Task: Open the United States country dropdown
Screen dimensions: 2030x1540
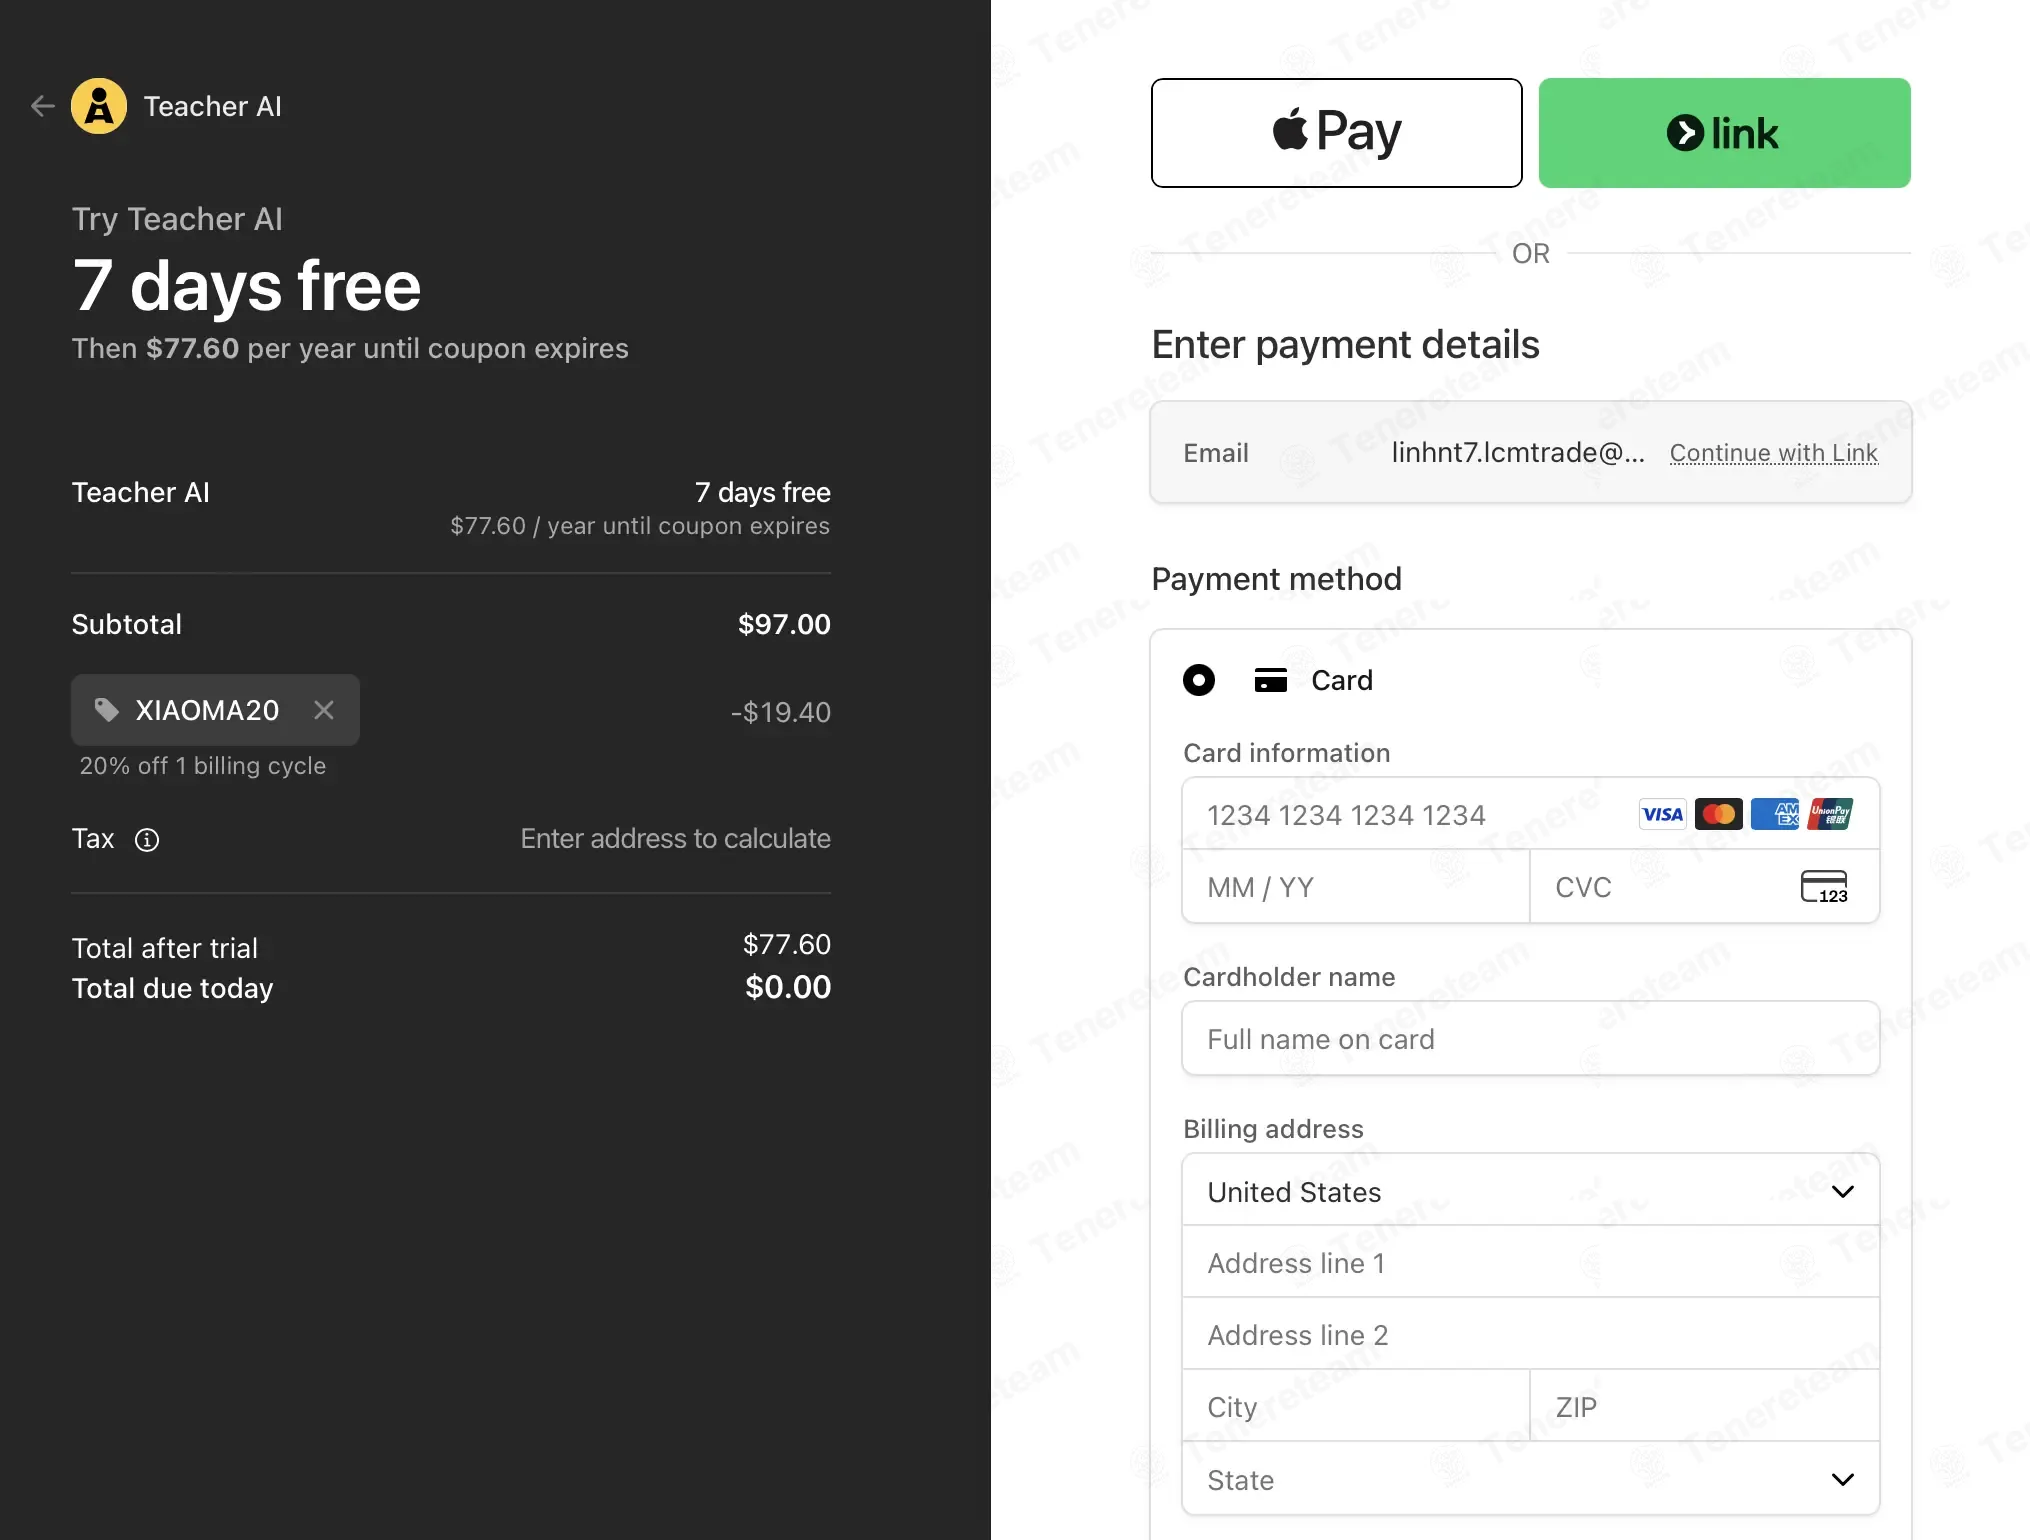Action: (x=1531, y=1191)
